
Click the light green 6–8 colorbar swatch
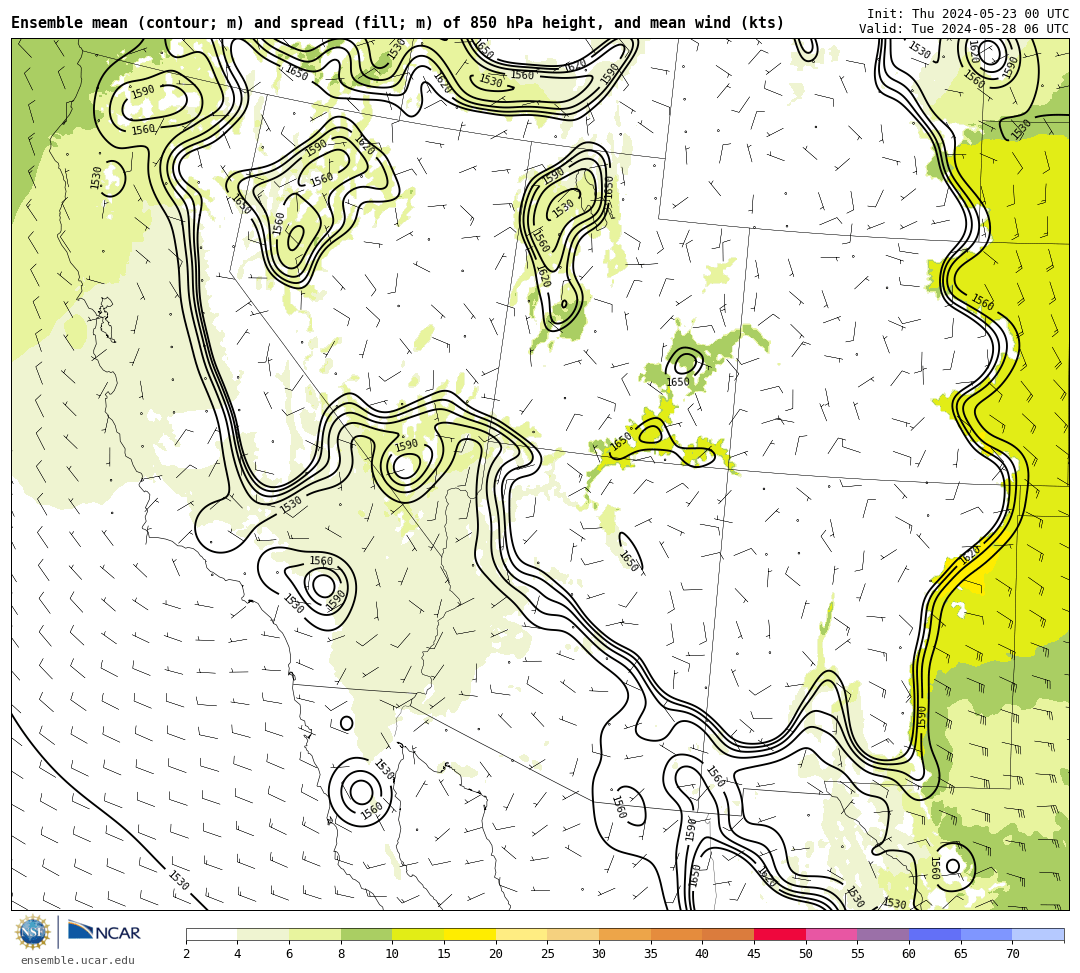[x=315, y=934]
